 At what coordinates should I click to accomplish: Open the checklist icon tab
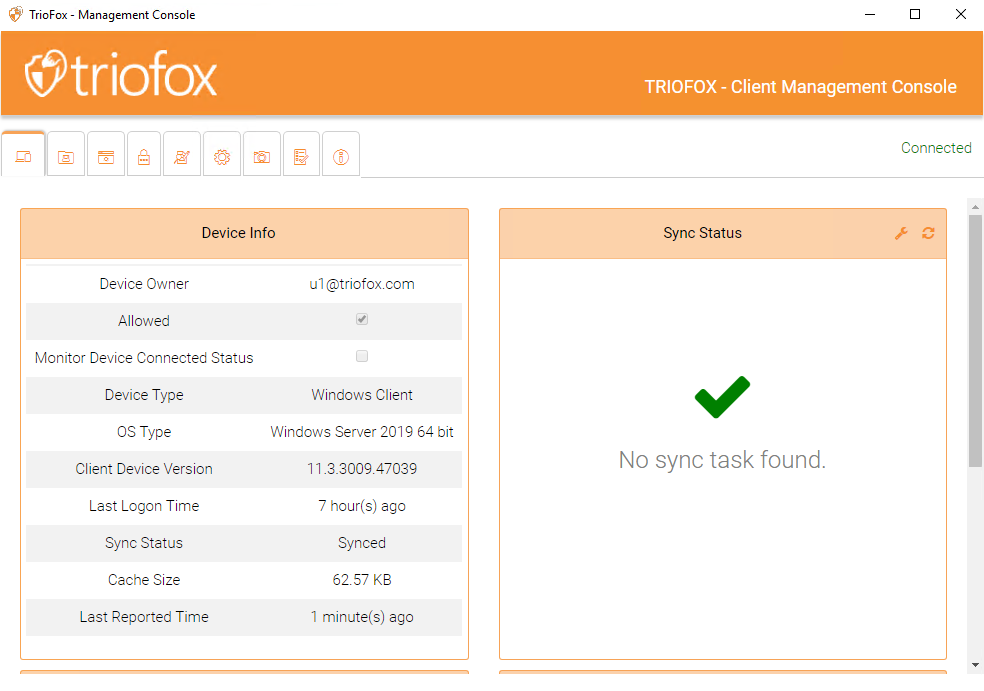click(301, 155)
